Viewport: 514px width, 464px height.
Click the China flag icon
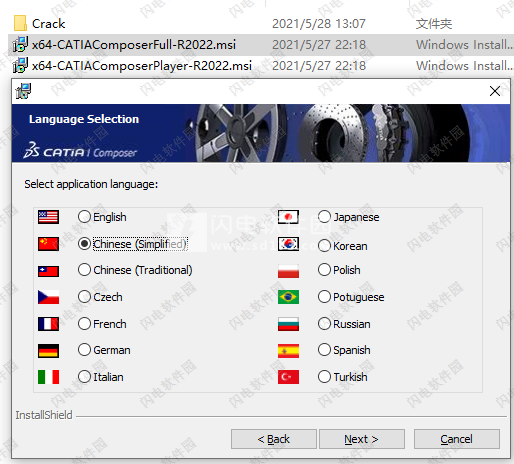[48, 244]
